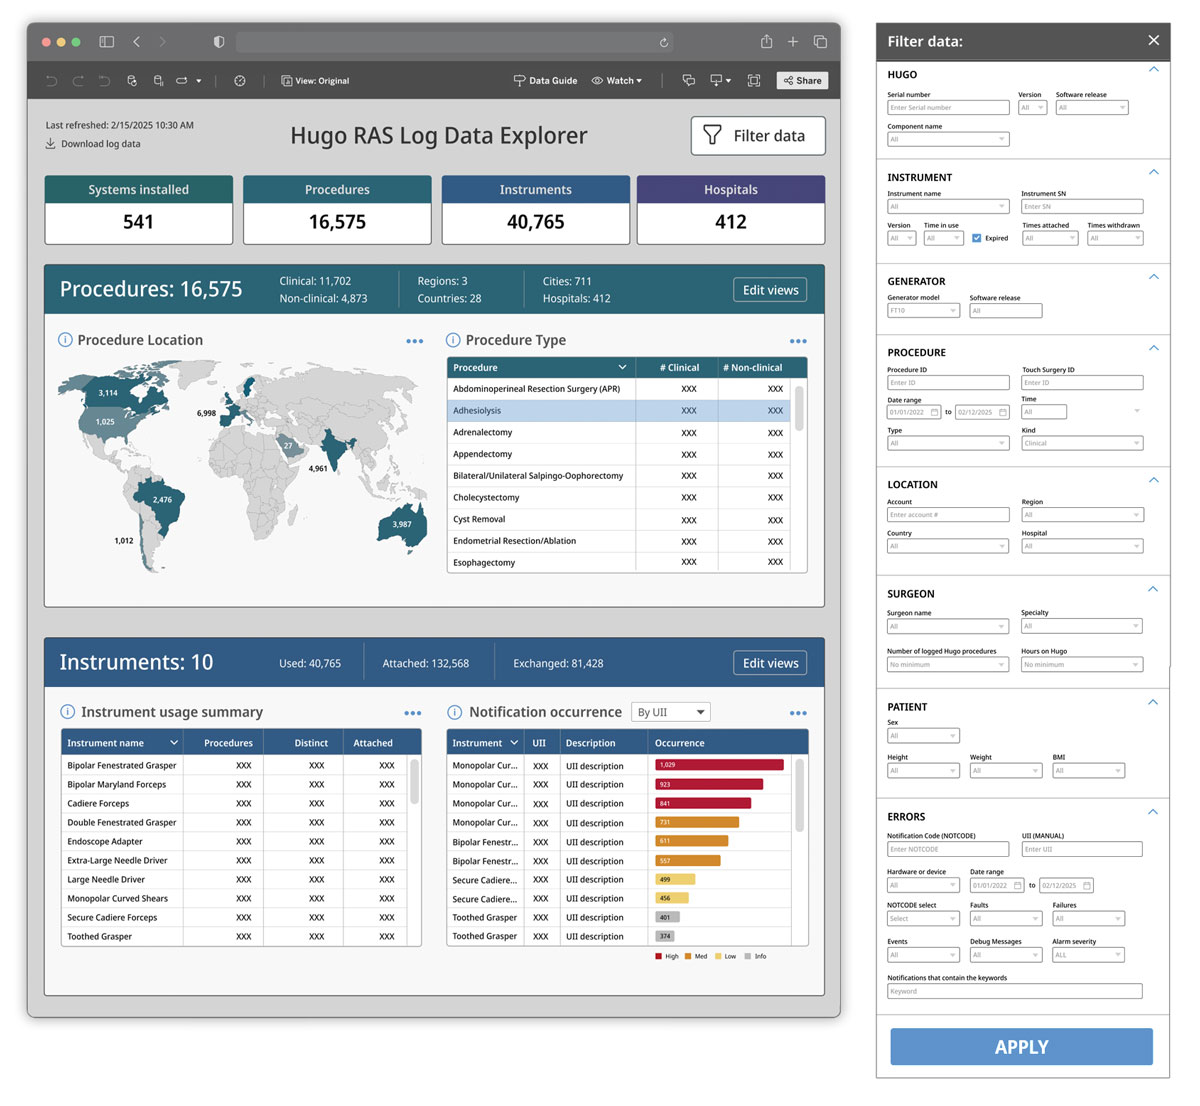The width and height of the screenshot is (1200, 1106).
Task: Toggle the browser sidebar icon
Action: pyautogui.click(x=106, y=42)
